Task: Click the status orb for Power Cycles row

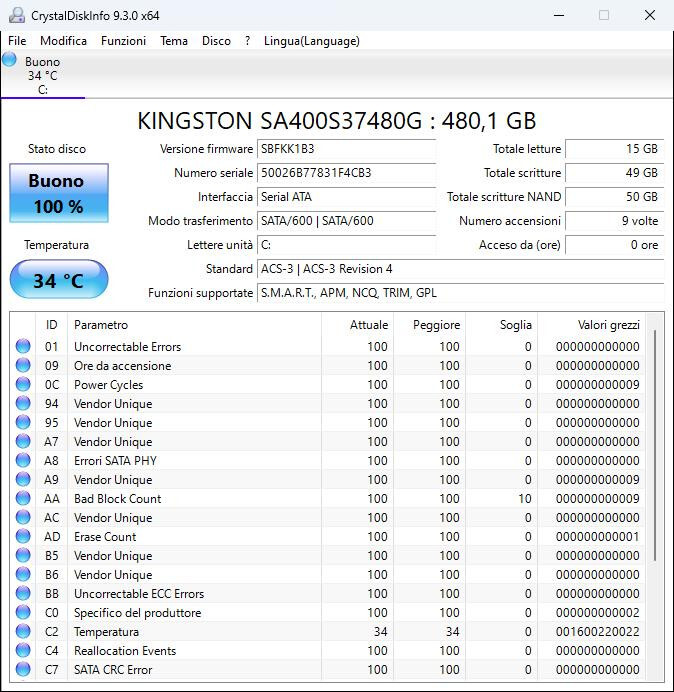Action: (x=23, y=384)
